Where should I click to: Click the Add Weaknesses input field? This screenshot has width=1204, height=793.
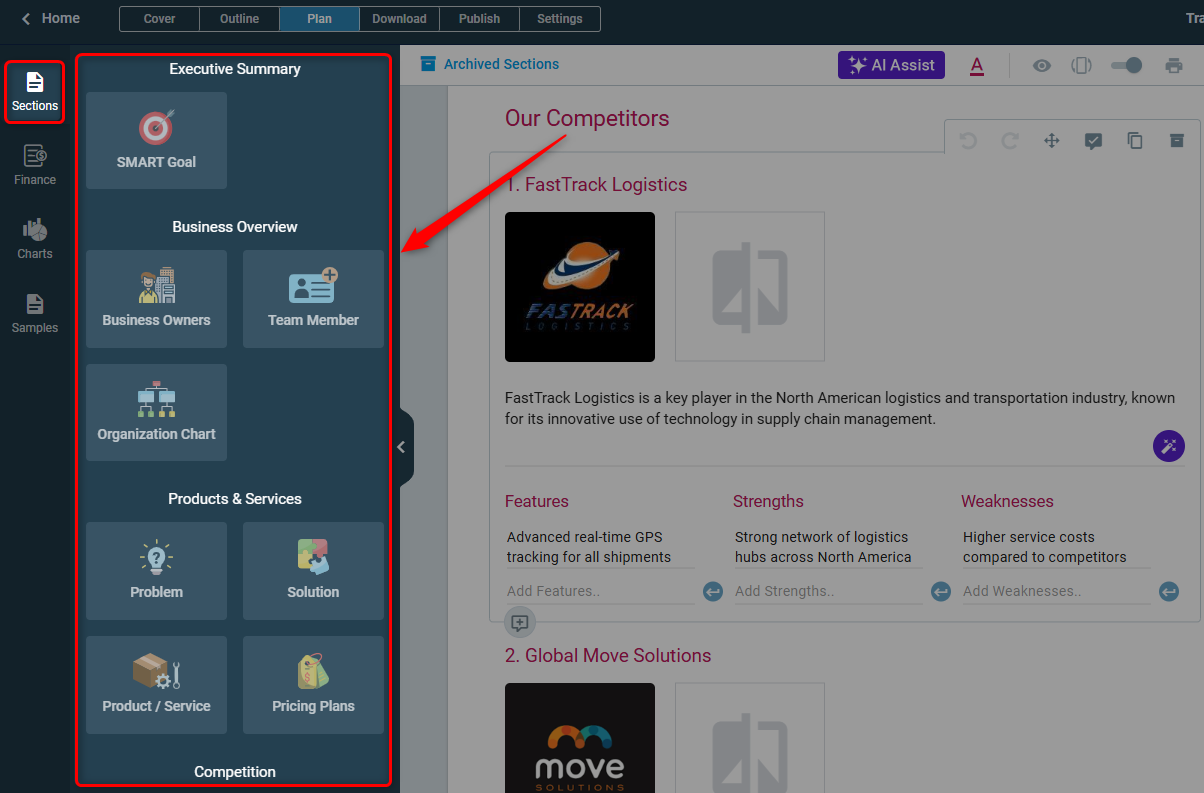1055,591
